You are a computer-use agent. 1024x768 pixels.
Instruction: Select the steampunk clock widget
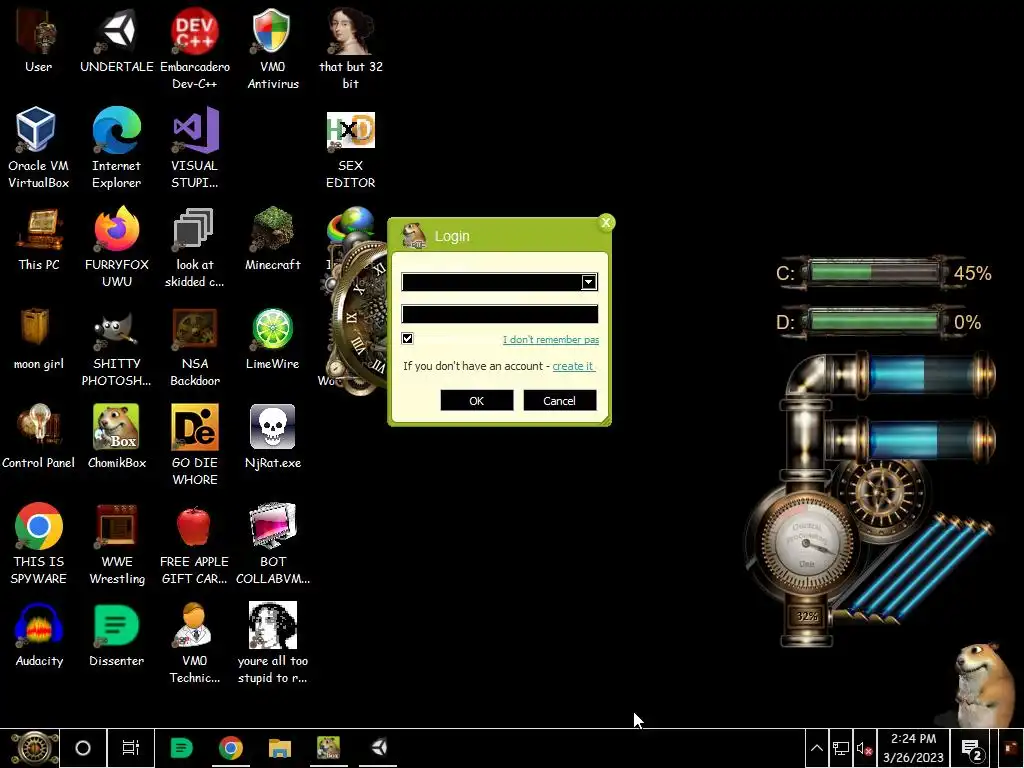359,317
